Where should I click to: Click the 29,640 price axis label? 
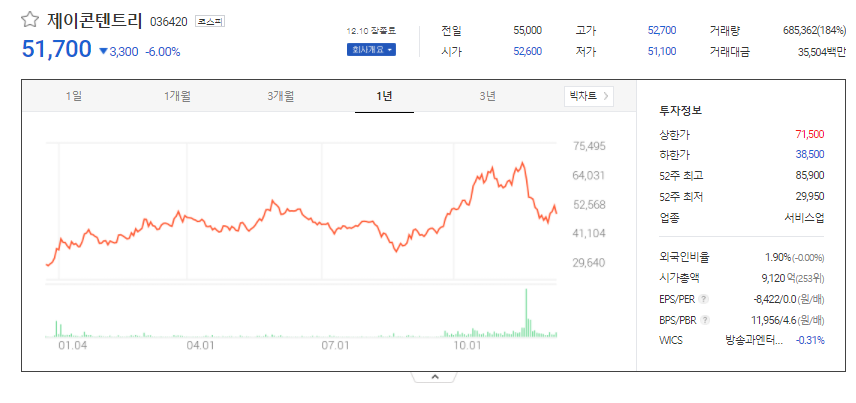589,263
